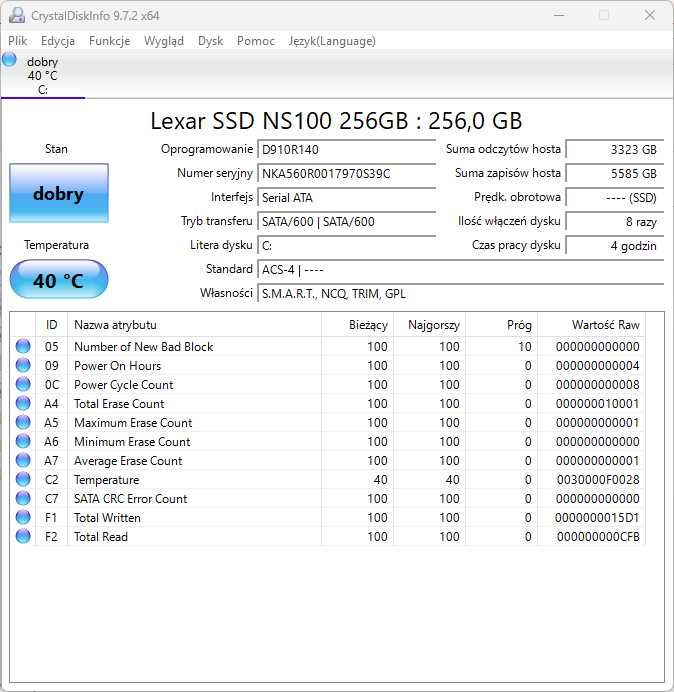Viewport: 674px width, 692px height.
Task: Close the CrystalDiskInfo window
Action: point(650,15)
